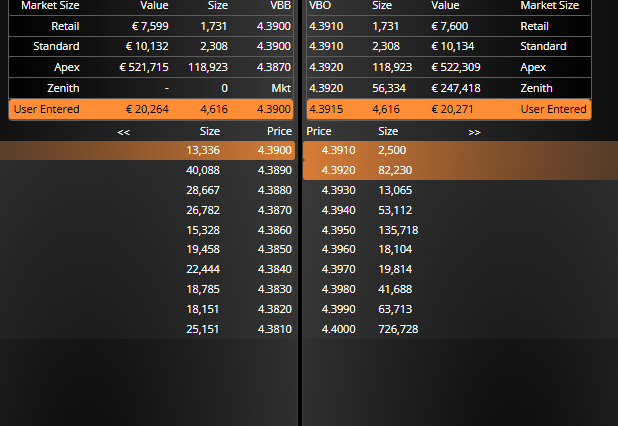This screenshot has height=426, width=618.
Task: Click the >> next page arrows
Action: point(474,132)
